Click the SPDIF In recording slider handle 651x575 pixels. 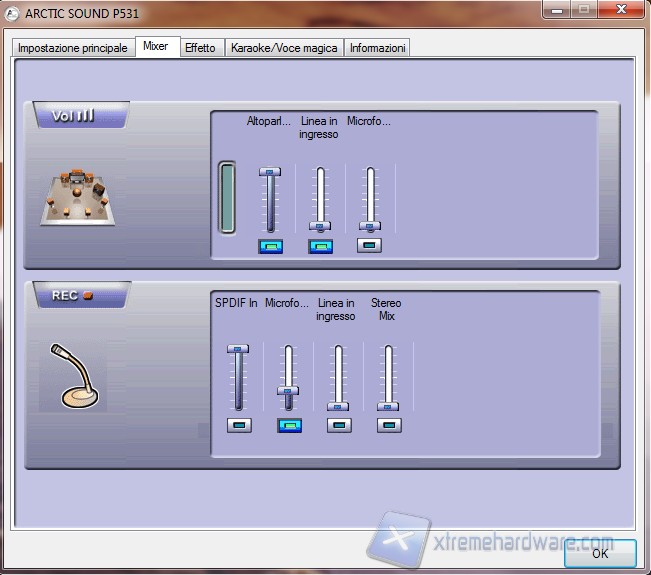[x=238, y=349]
